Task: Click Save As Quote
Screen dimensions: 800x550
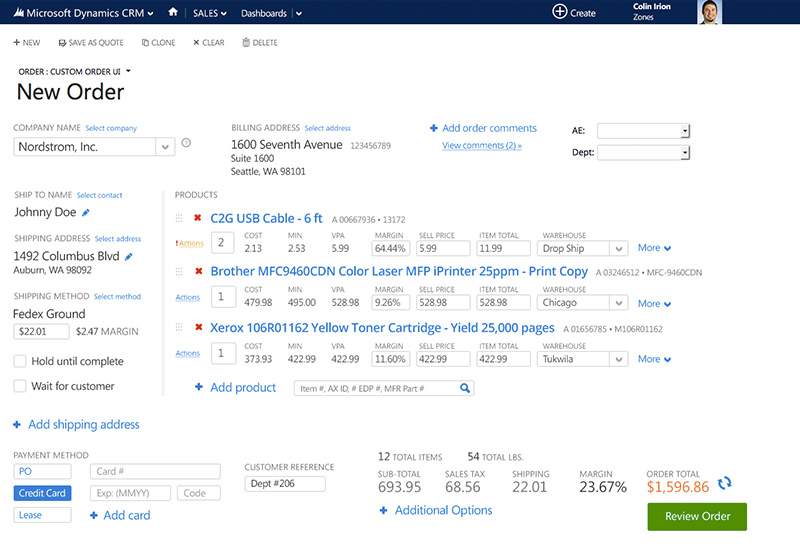Action: 91,43
